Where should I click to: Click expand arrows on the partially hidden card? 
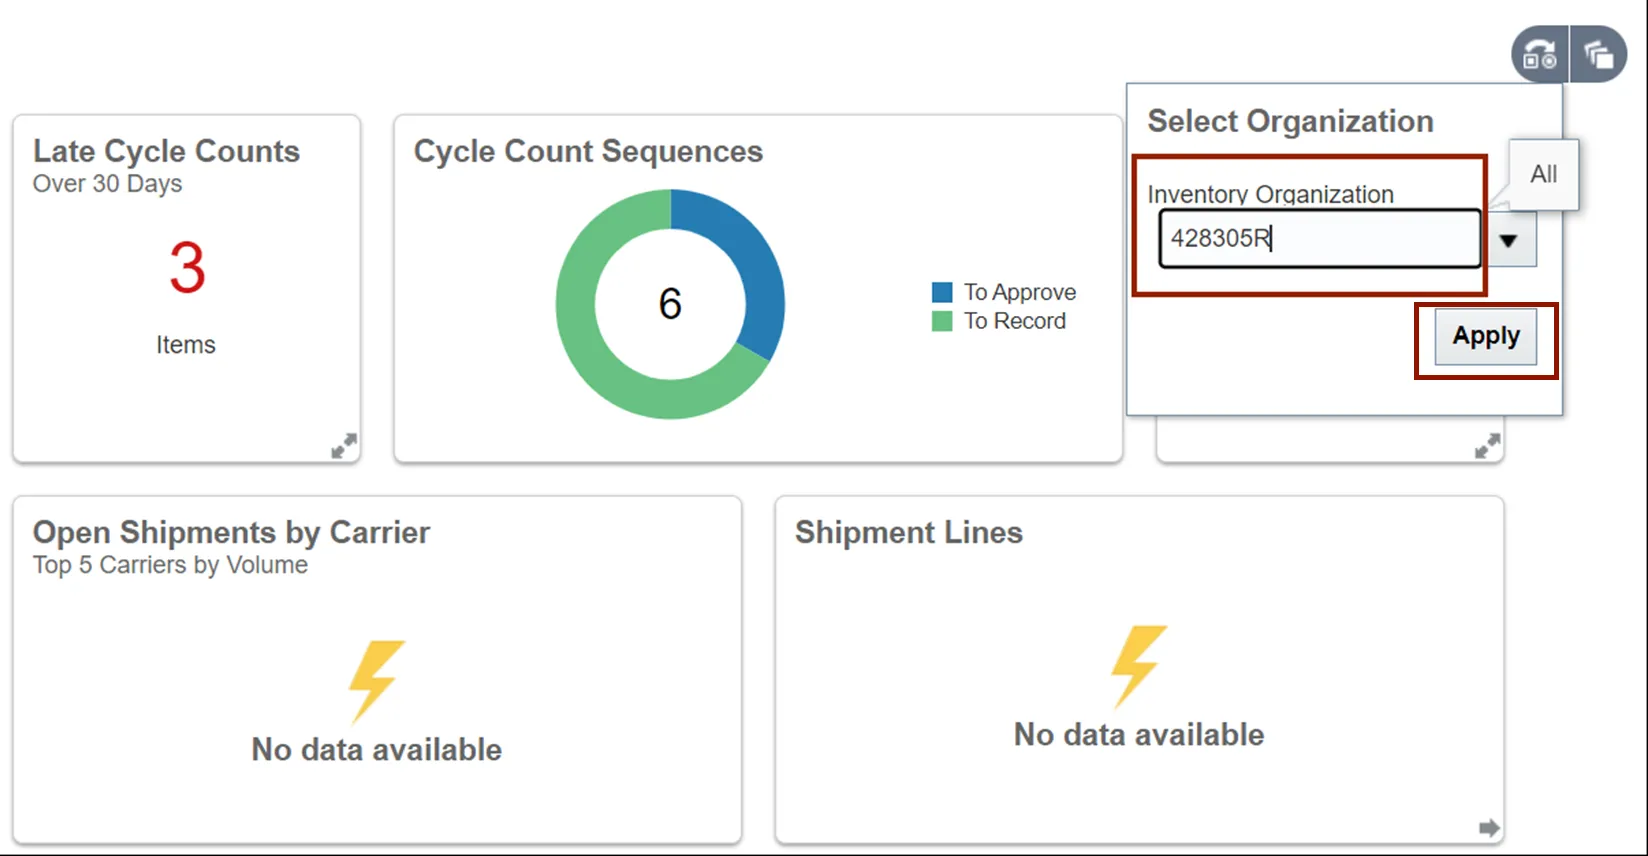(1487, 446)
